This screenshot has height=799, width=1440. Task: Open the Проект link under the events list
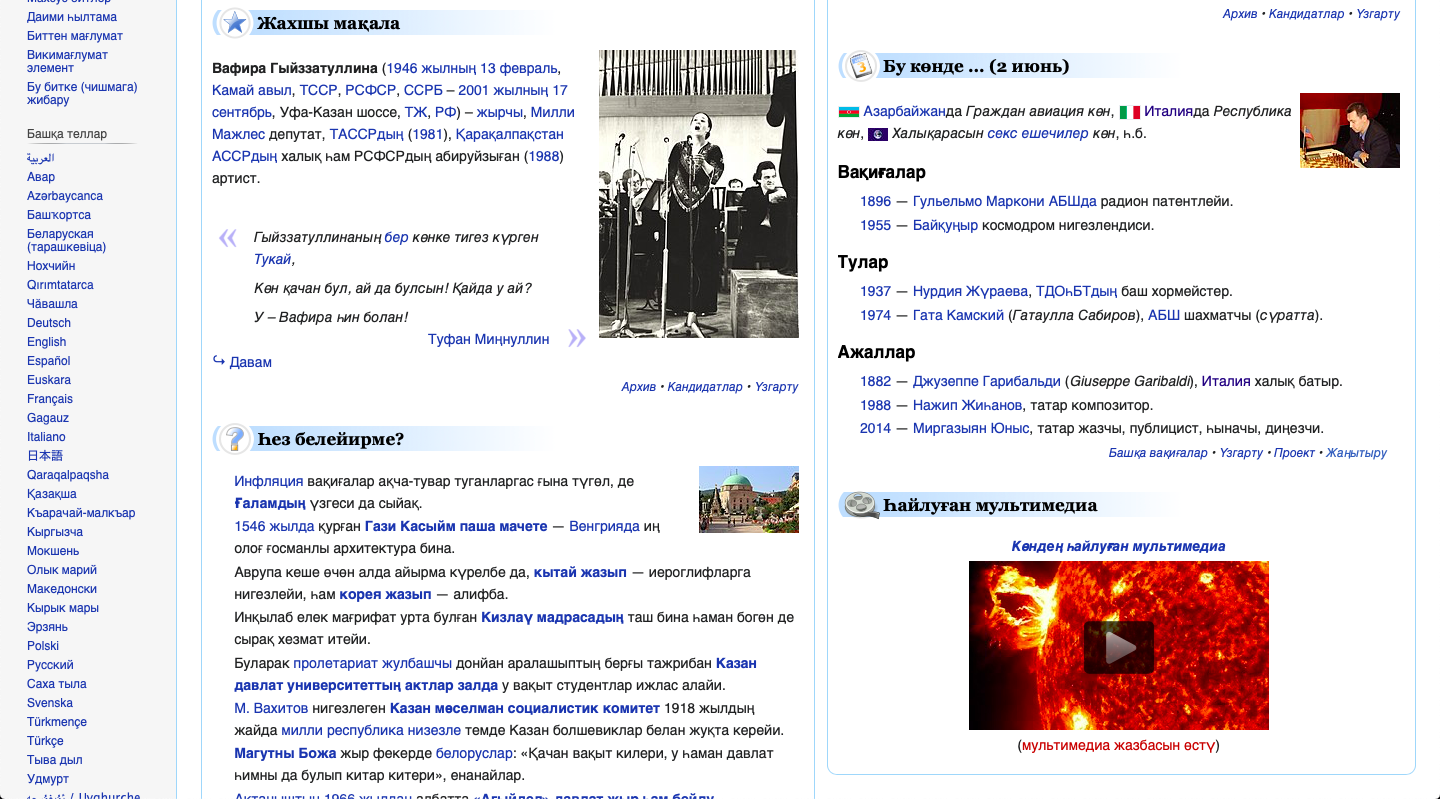tap(1294, 453)
